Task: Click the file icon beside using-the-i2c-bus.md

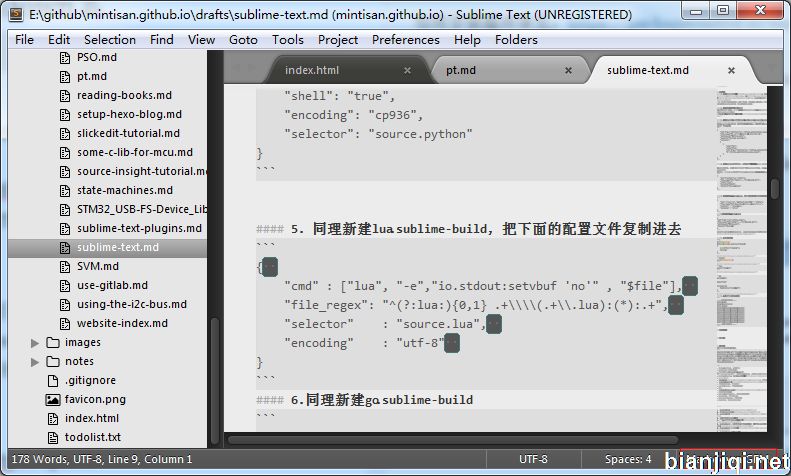Action: 65,305
